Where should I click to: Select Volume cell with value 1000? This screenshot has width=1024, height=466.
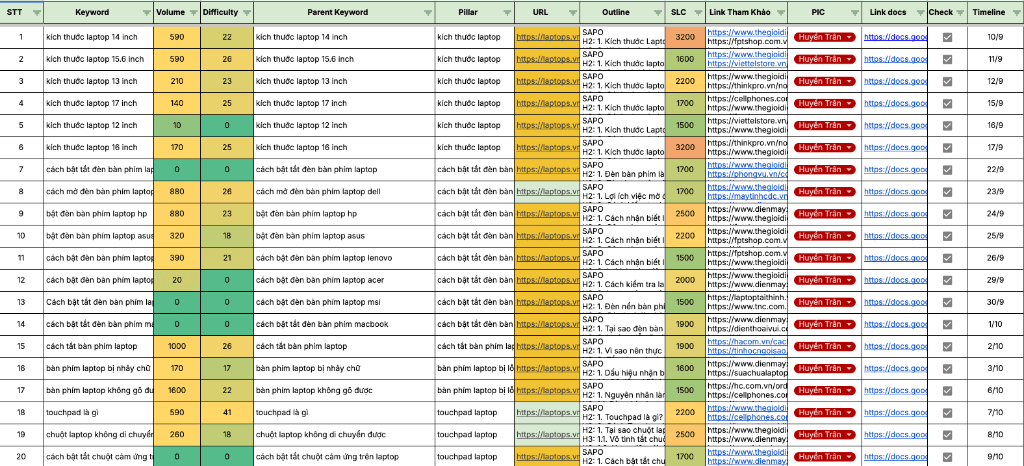(177, 346)
